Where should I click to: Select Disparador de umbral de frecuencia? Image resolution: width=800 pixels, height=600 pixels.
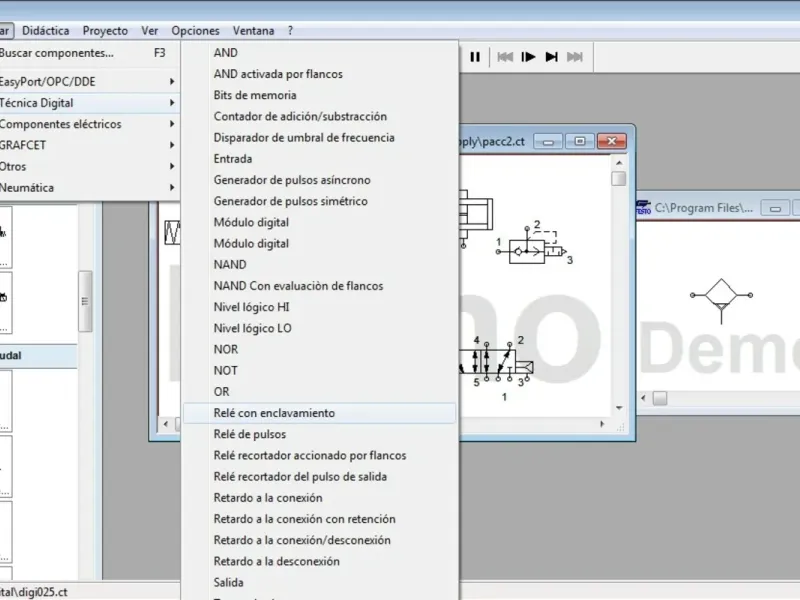[x=319, y=138]
